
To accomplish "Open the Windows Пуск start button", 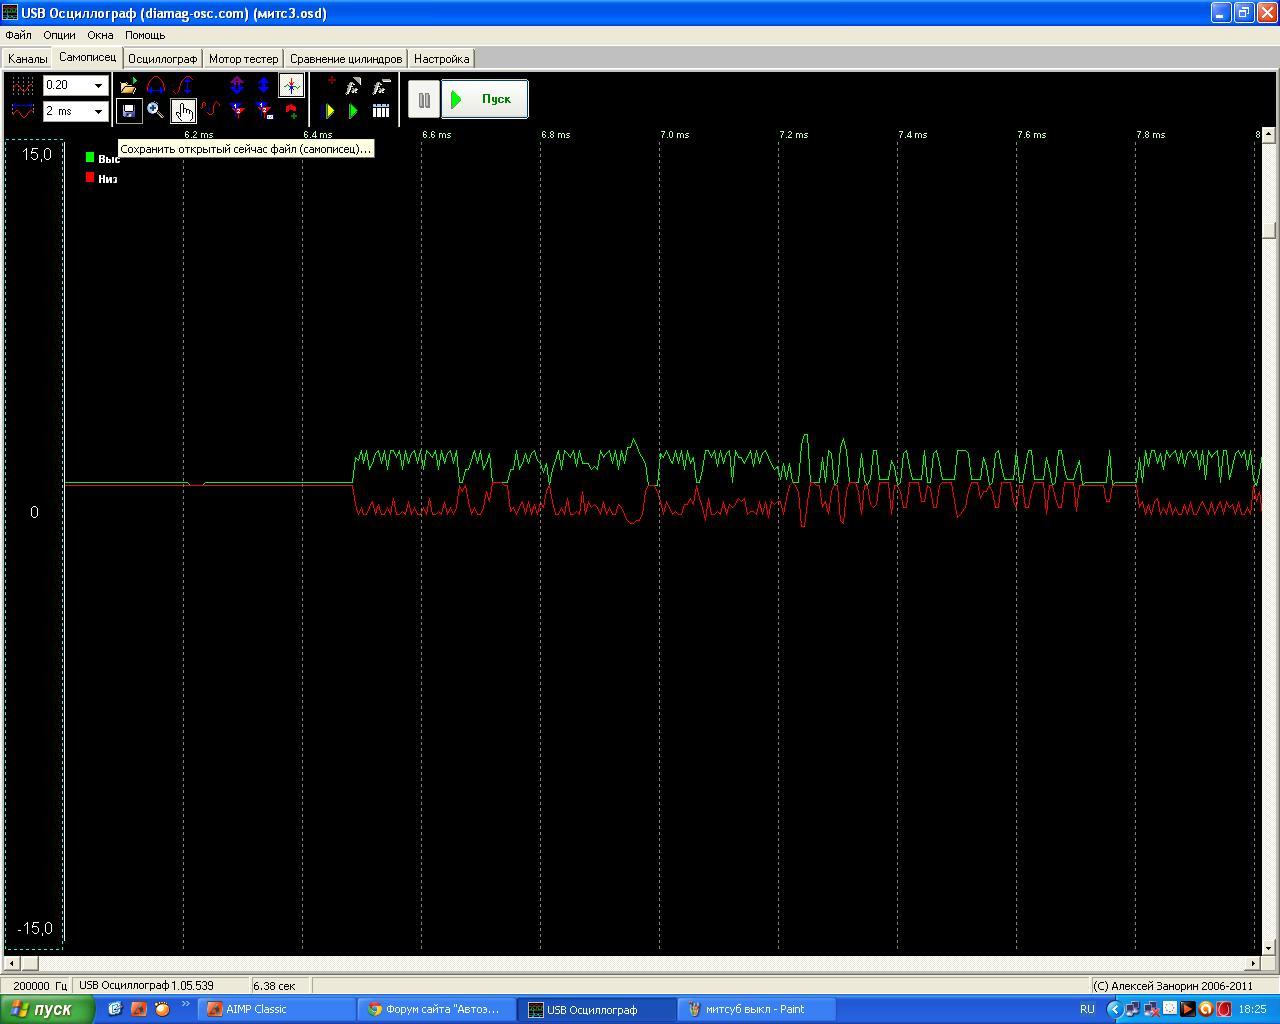I will 48,1009.
